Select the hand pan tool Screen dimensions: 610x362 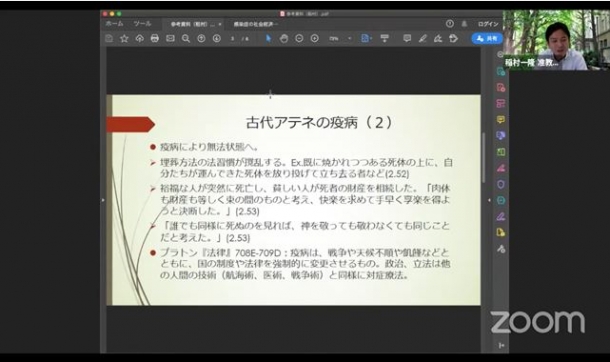[284, 38]
